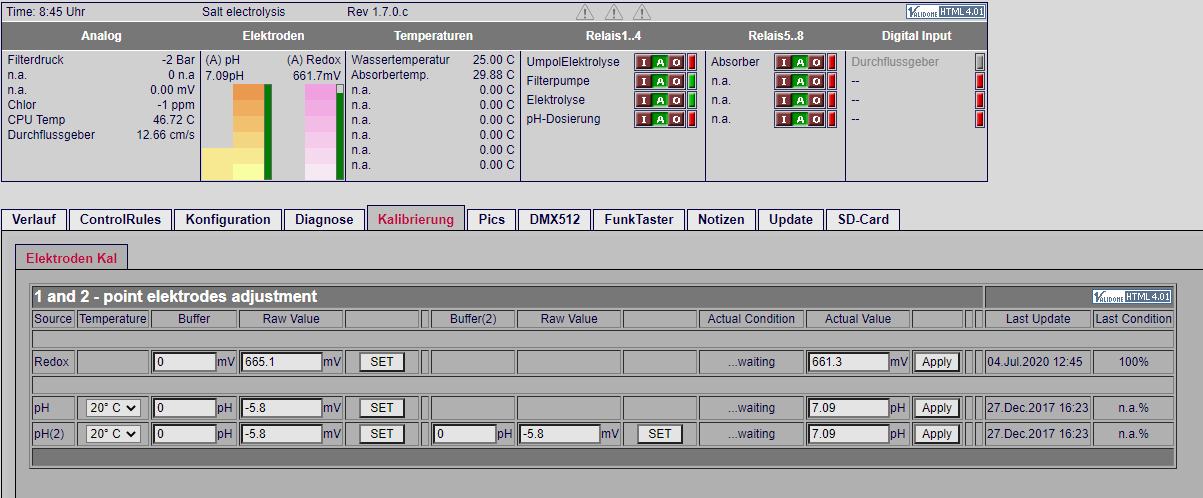Image resolution: width=1203 pixels, height=498 pixels.
Task: Switch to the SD-Card tab
Action: pos(863,219)
